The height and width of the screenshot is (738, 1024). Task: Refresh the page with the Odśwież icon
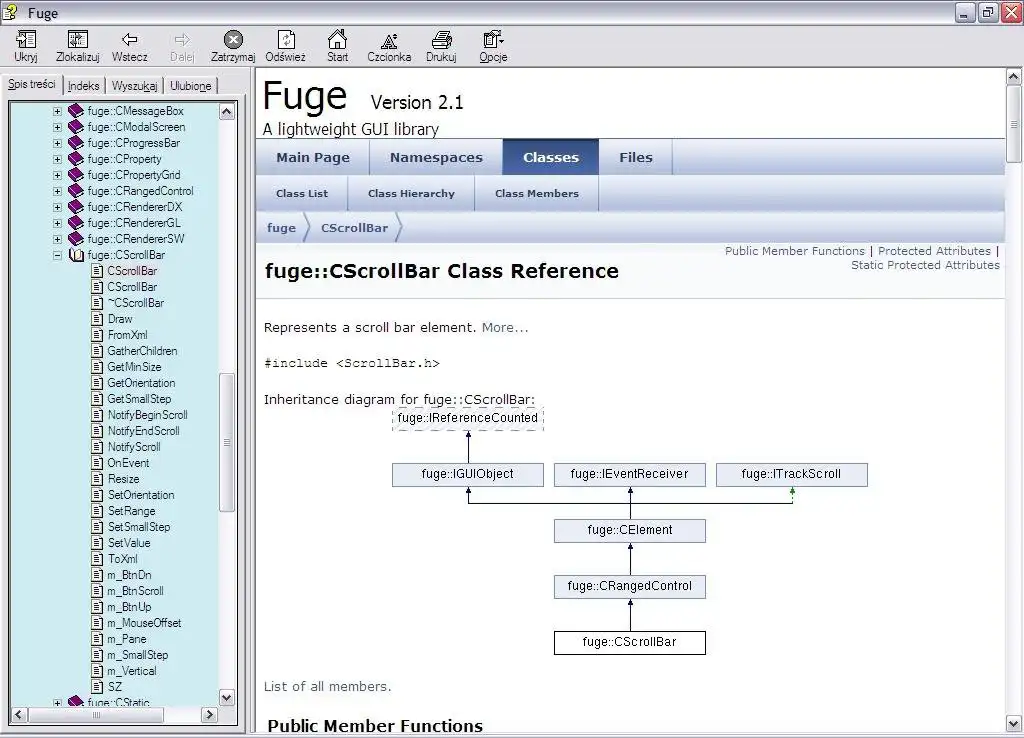point(285,40)
